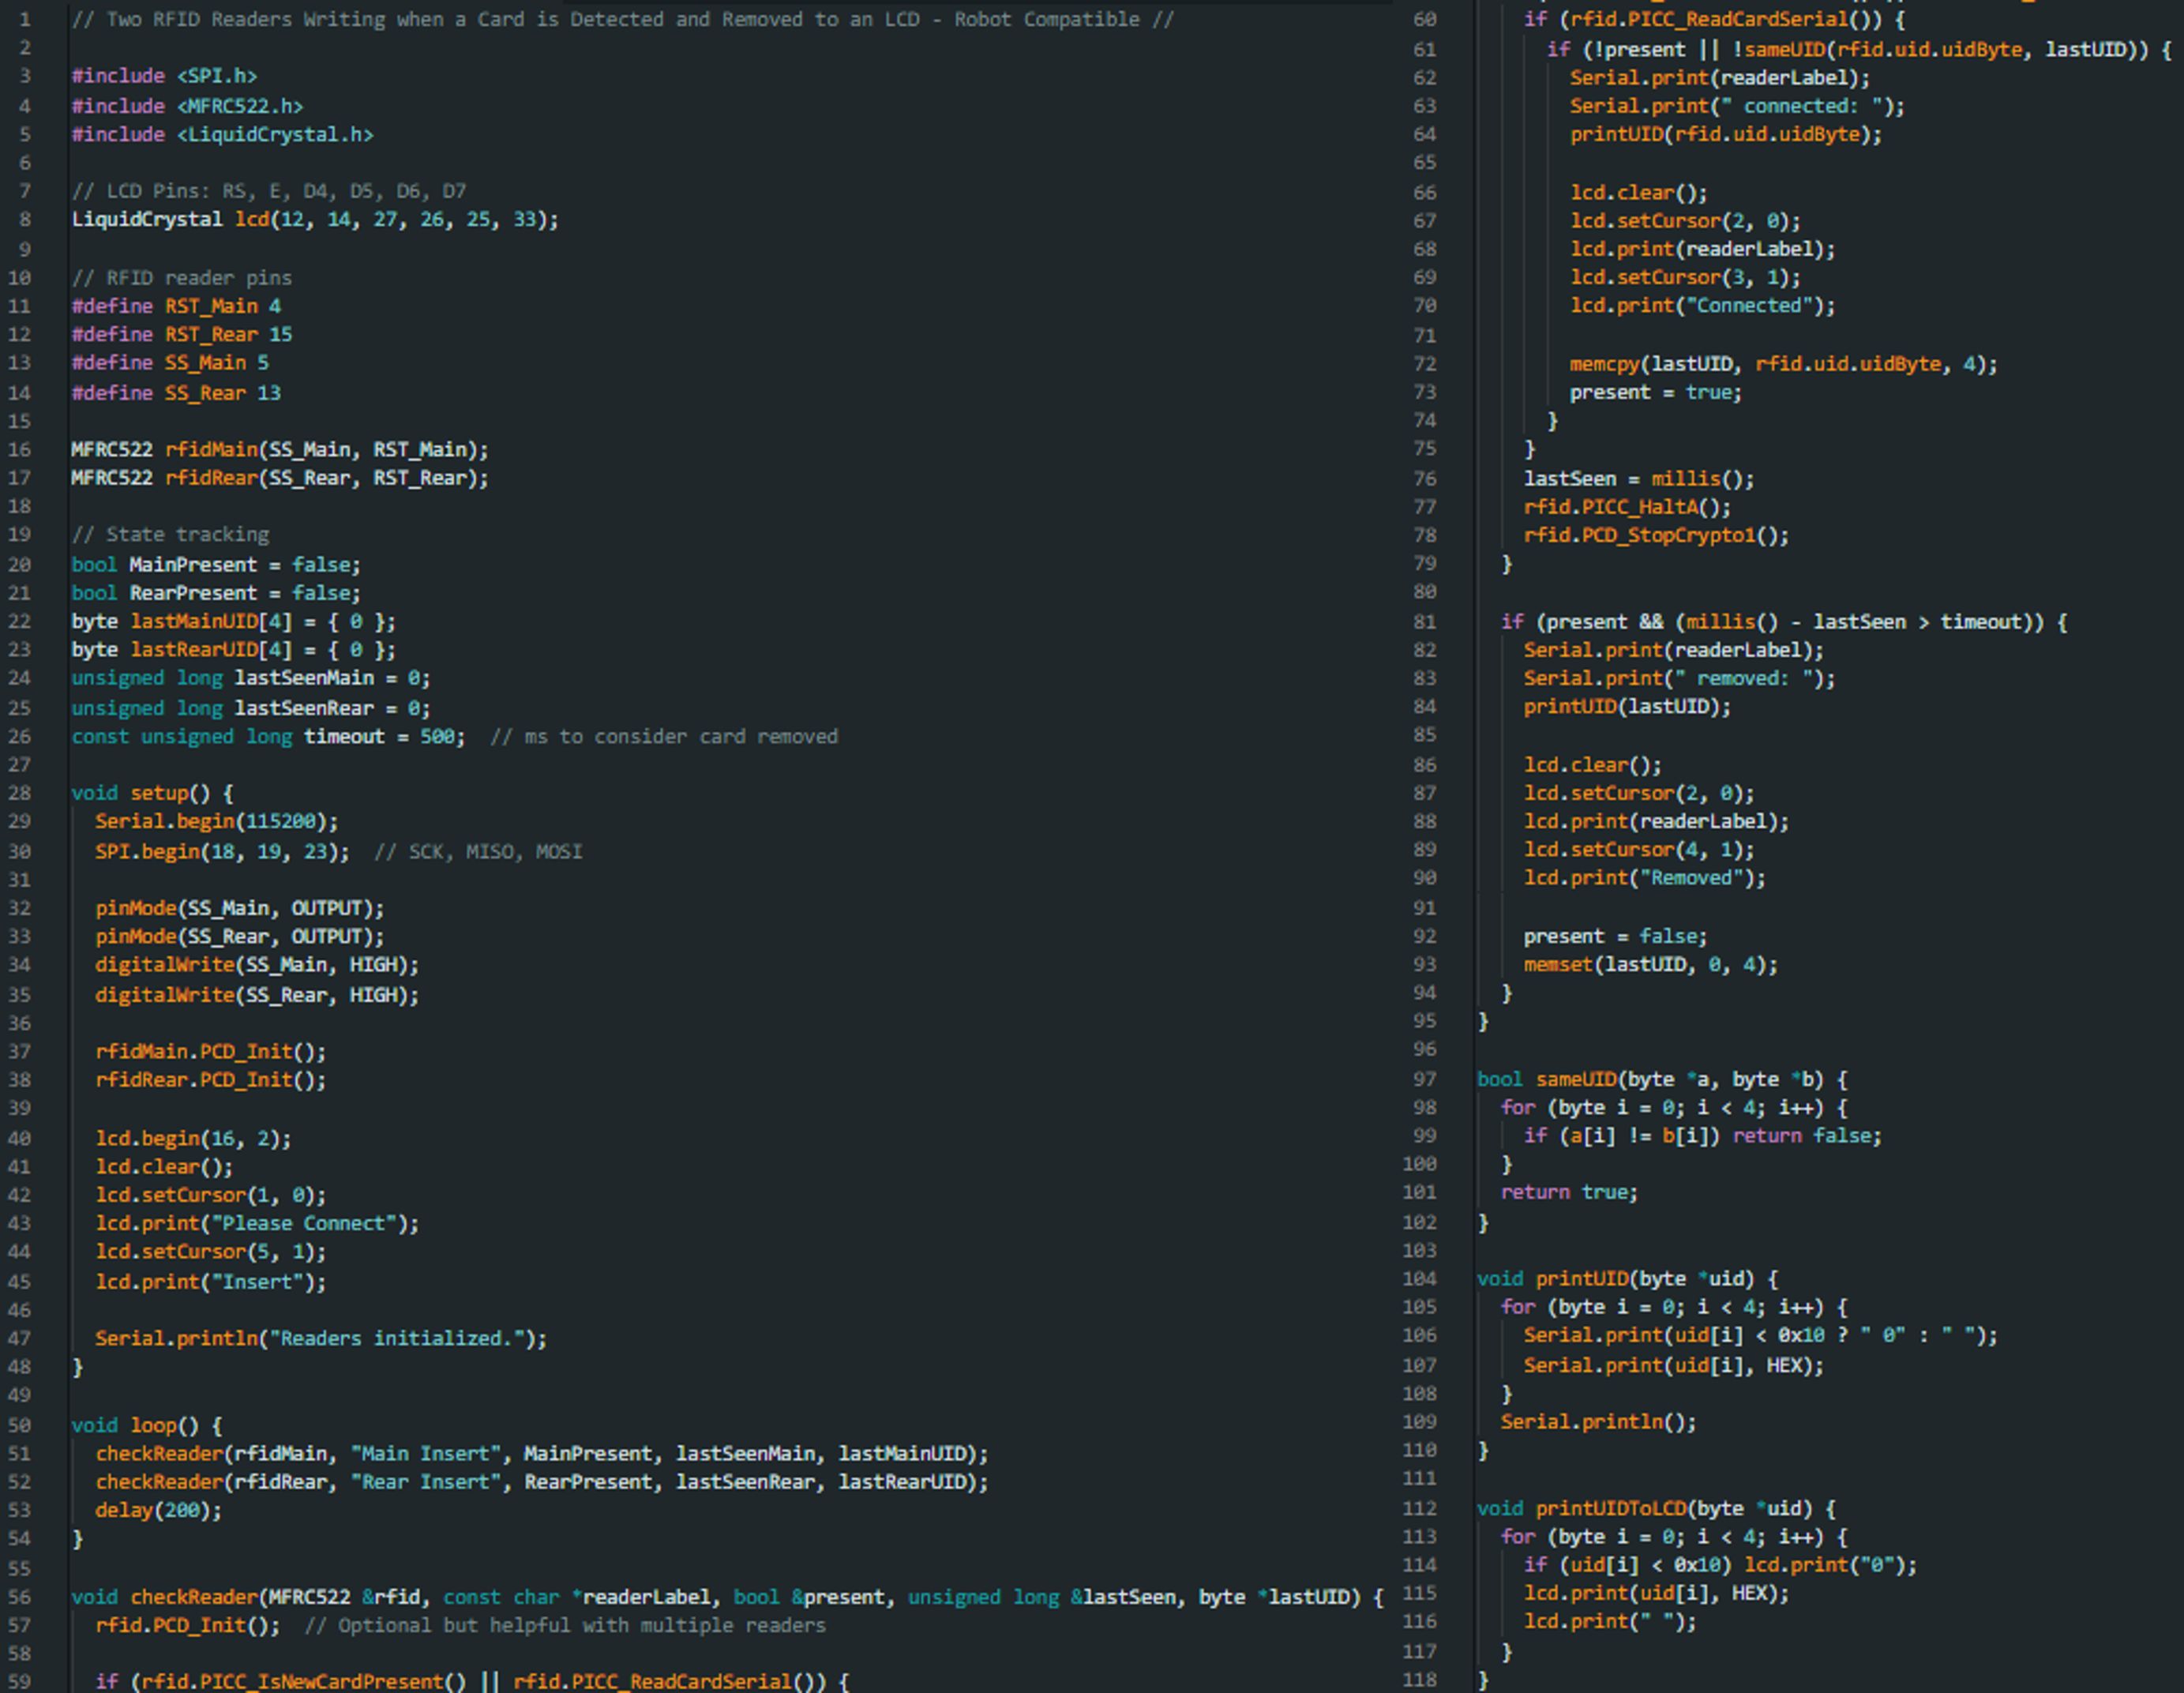
Task: Click line number 118 in the right gutter
Action: click(1421, 1680)
